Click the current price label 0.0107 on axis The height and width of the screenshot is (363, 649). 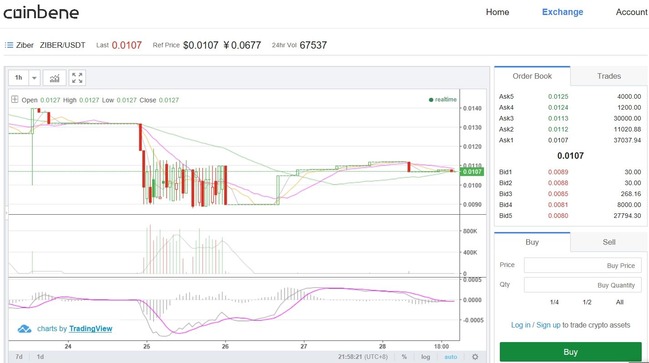472,171
